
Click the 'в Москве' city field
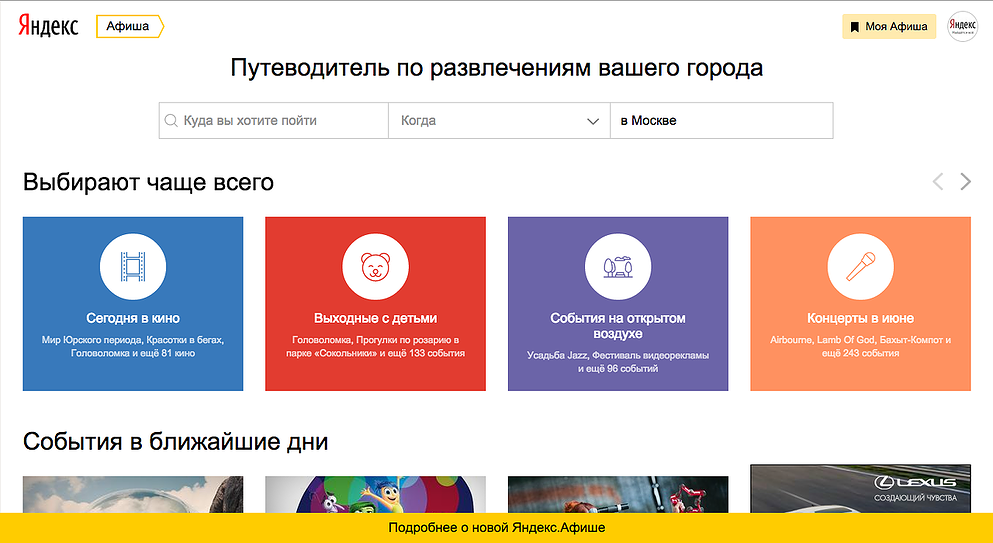point(721,120)
